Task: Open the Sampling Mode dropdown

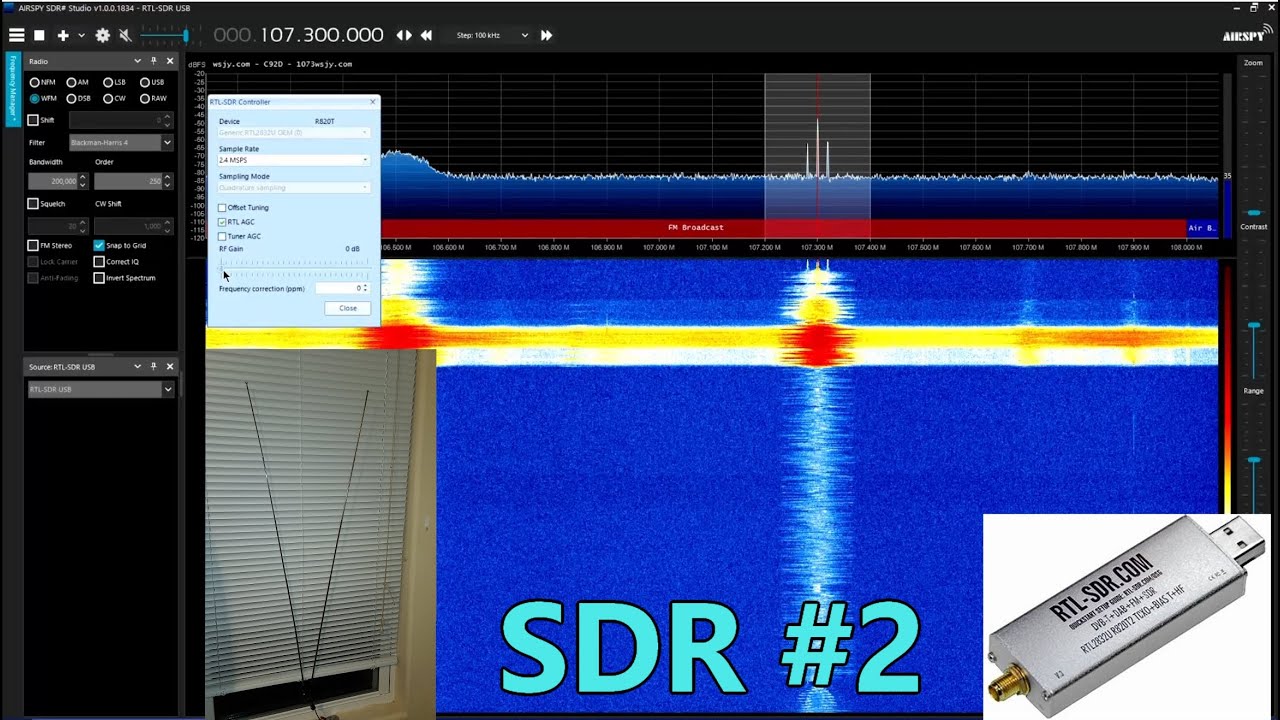Action: click(x=294, y=187)
